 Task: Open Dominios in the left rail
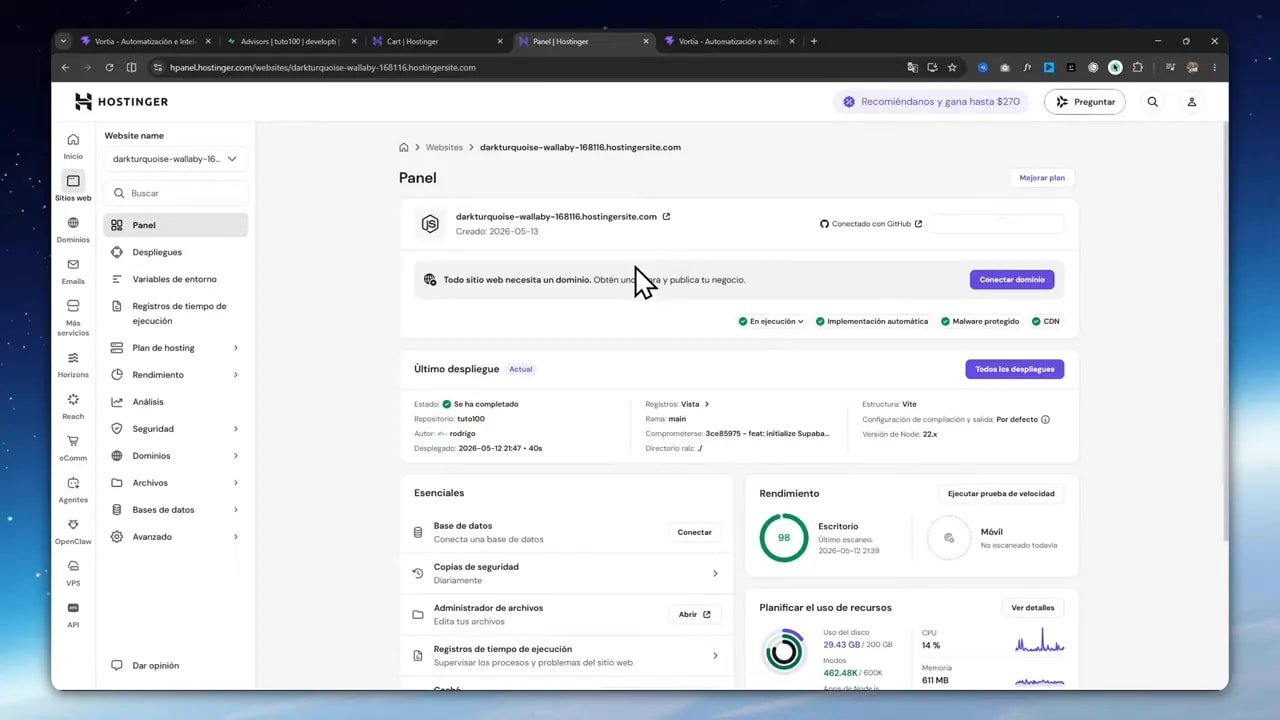[73, 229]
